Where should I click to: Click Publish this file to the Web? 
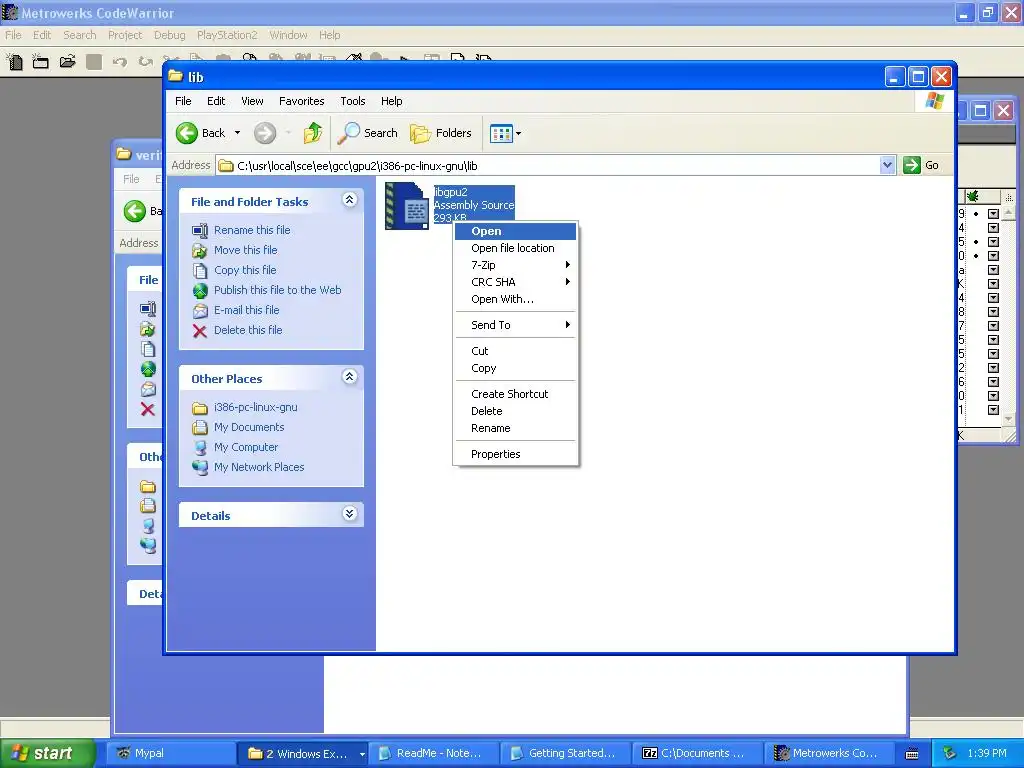[278, 290]
